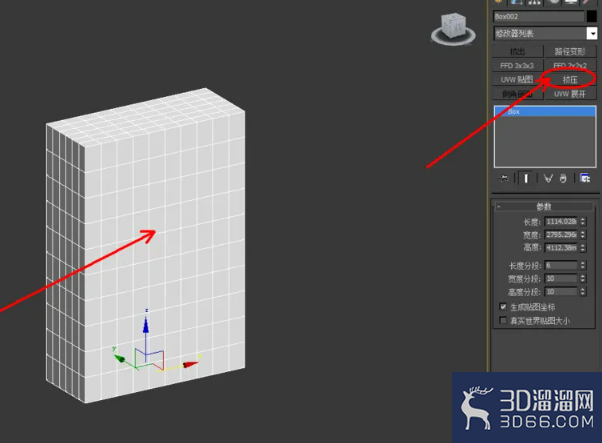Click the UVW 贴图 button
The width and height of the screenshot is (602, 443).
[x=518, y=79]
